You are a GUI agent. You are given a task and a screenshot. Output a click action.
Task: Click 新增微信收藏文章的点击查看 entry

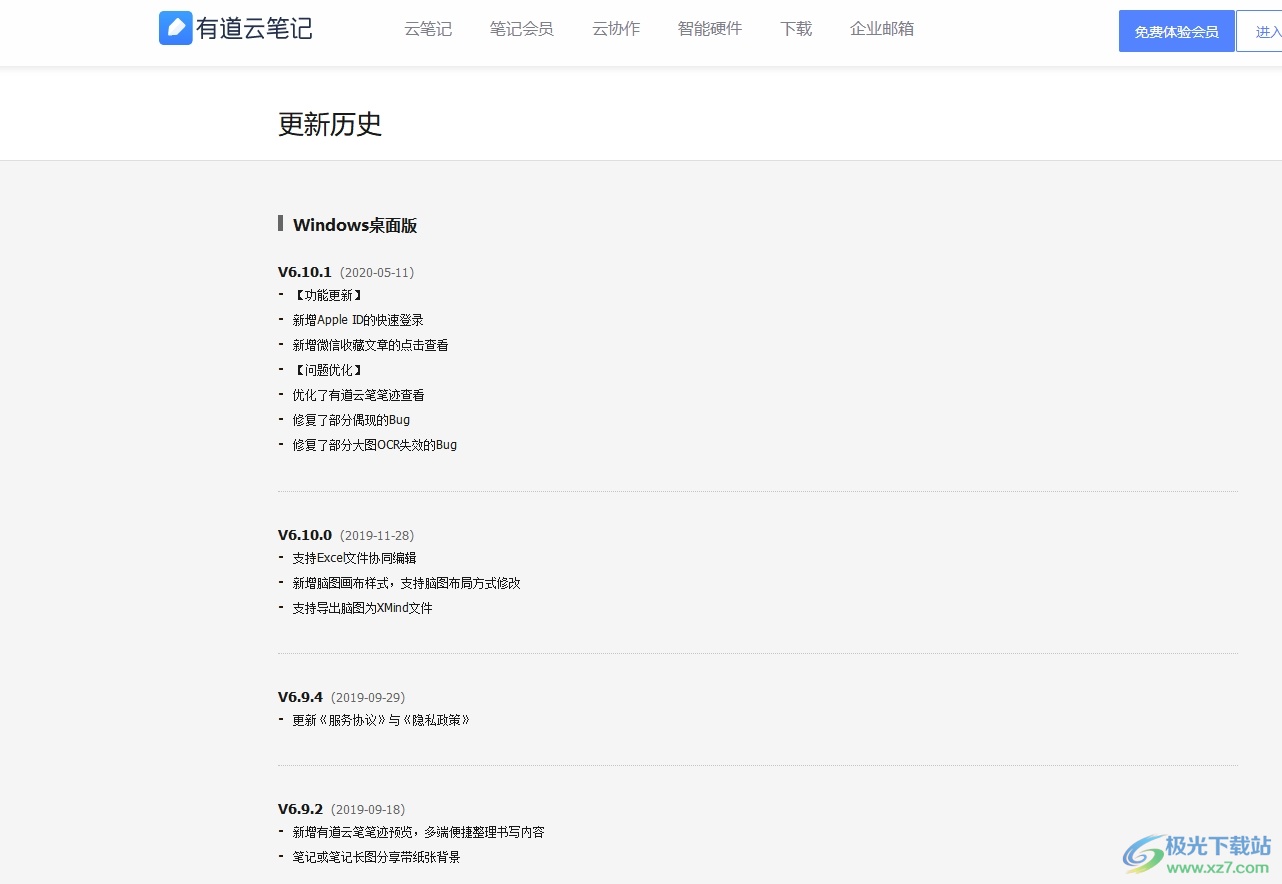pyautogui.click(x=370, y=345)
